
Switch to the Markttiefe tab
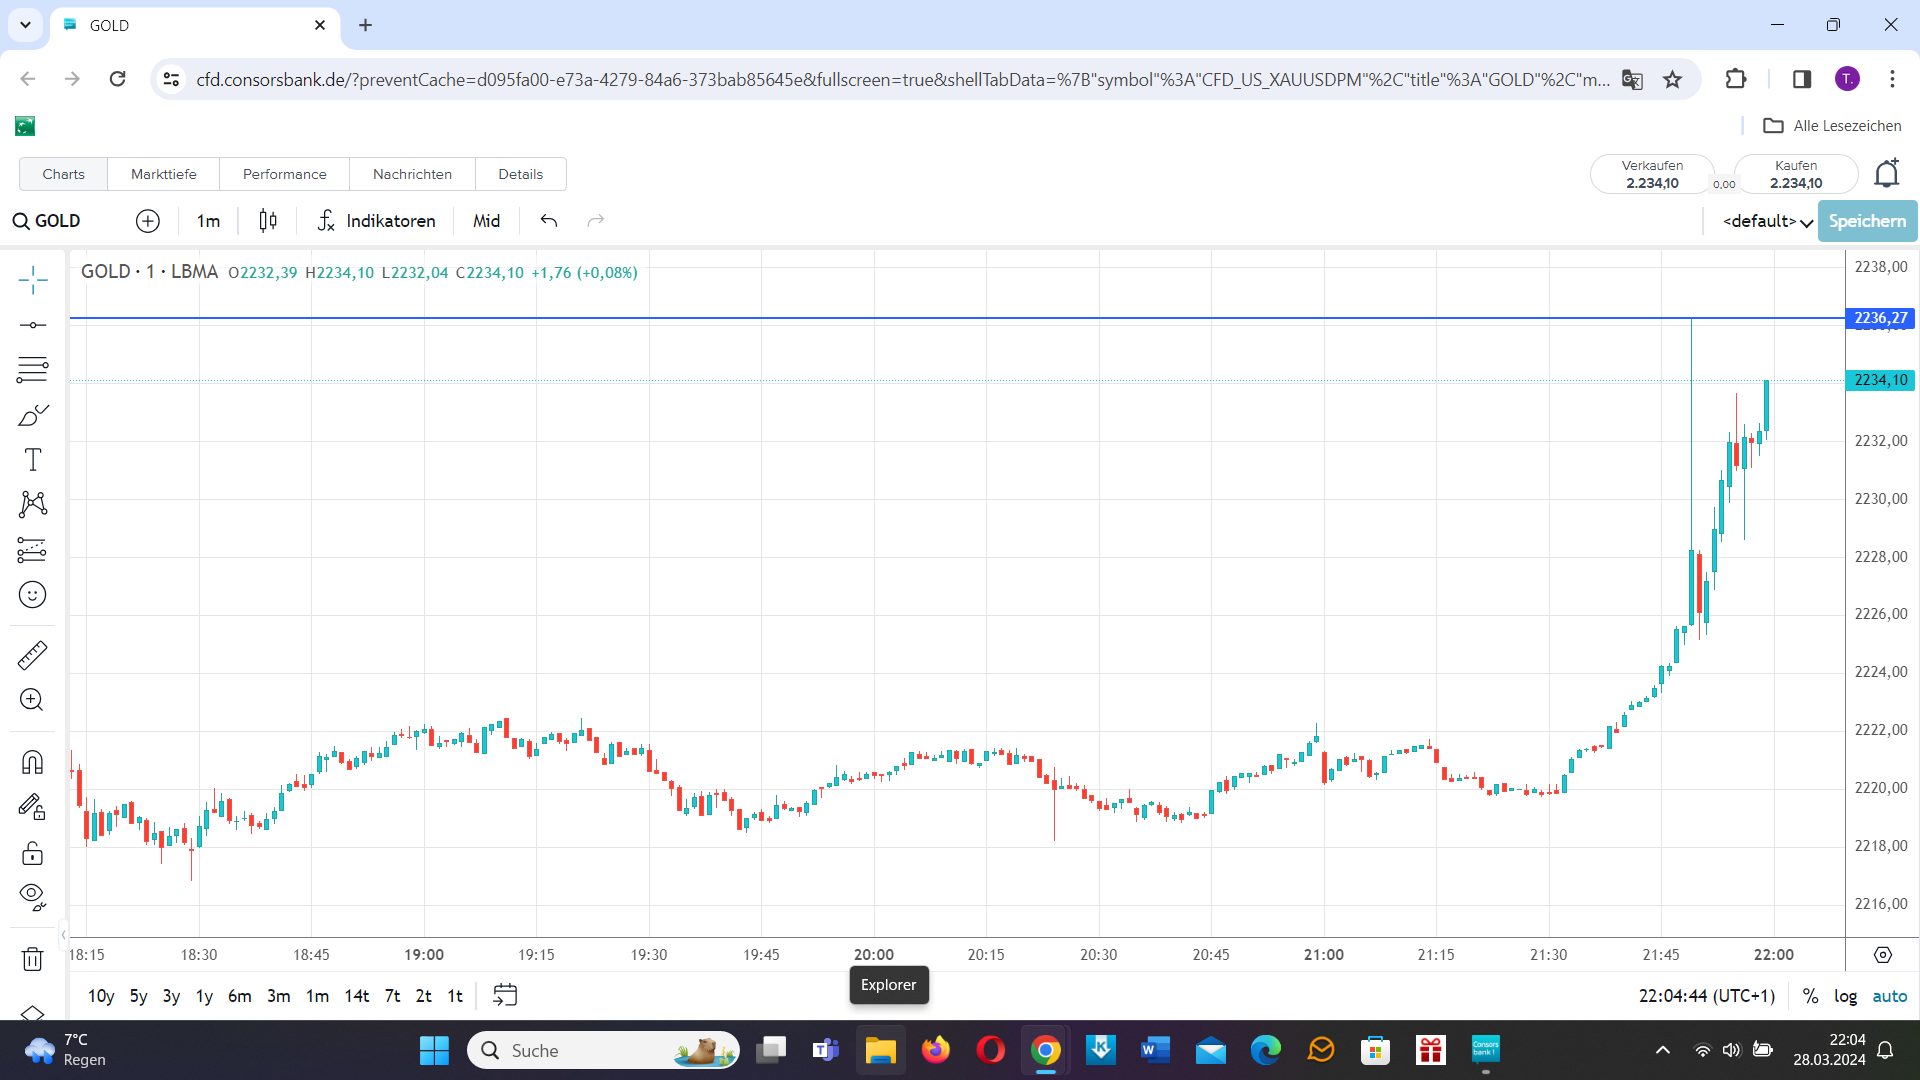click(x=164, y=174)
